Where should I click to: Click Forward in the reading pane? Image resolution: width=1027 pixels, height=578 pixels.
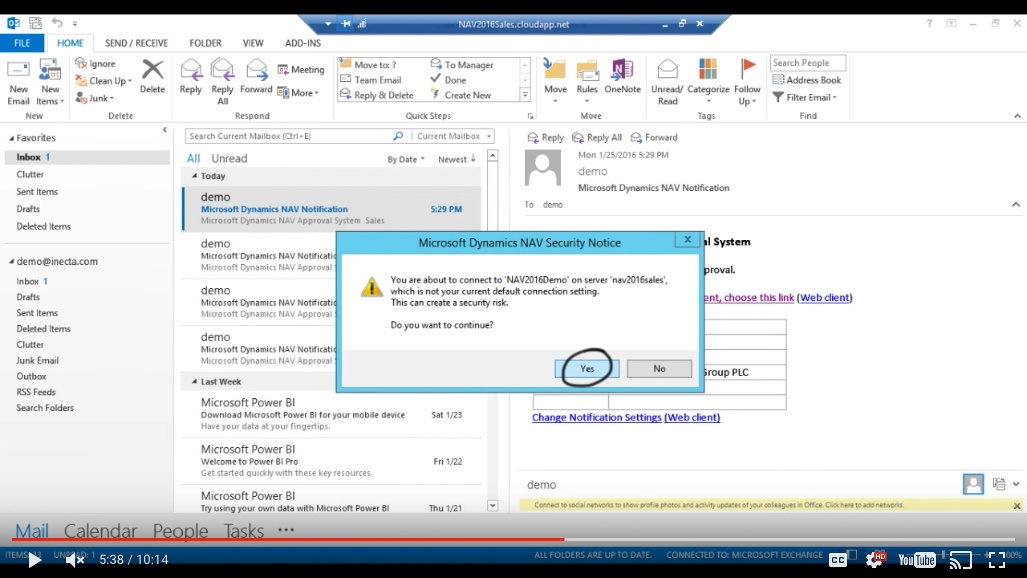654,138
